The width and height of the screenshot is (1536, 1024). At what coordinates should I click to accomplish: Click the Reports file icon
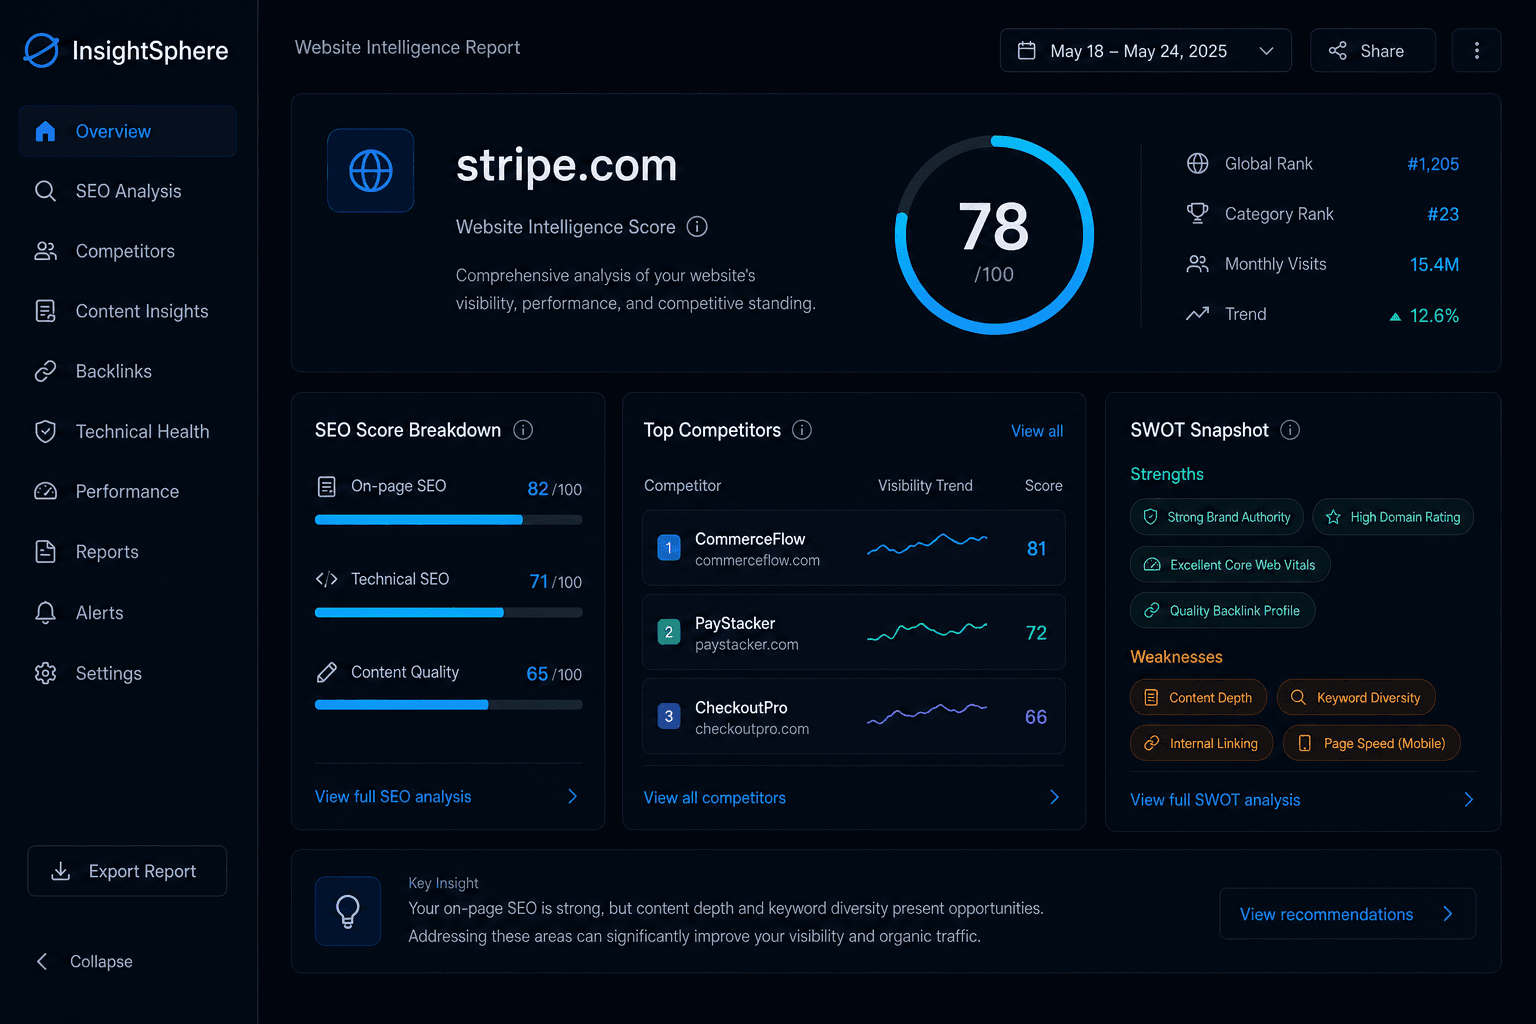(x=45, y=551)
